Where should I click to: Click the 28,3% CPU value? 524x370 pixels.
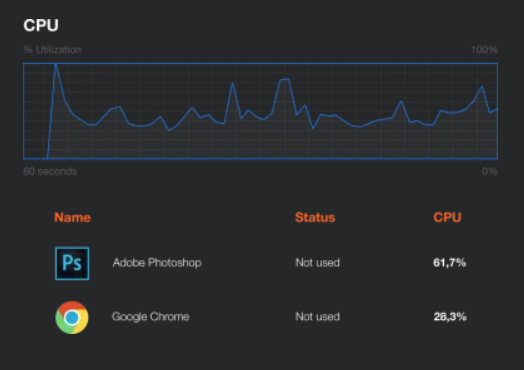coord(450,317)
